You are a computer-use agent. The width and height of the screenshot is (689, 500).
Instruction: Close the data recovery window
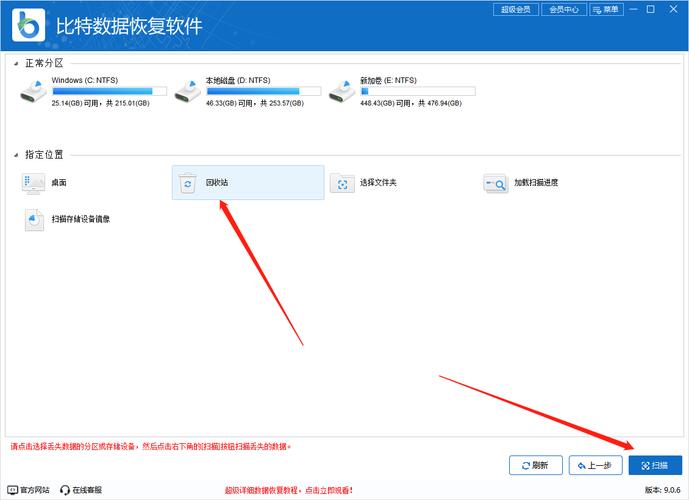(673, 9)
